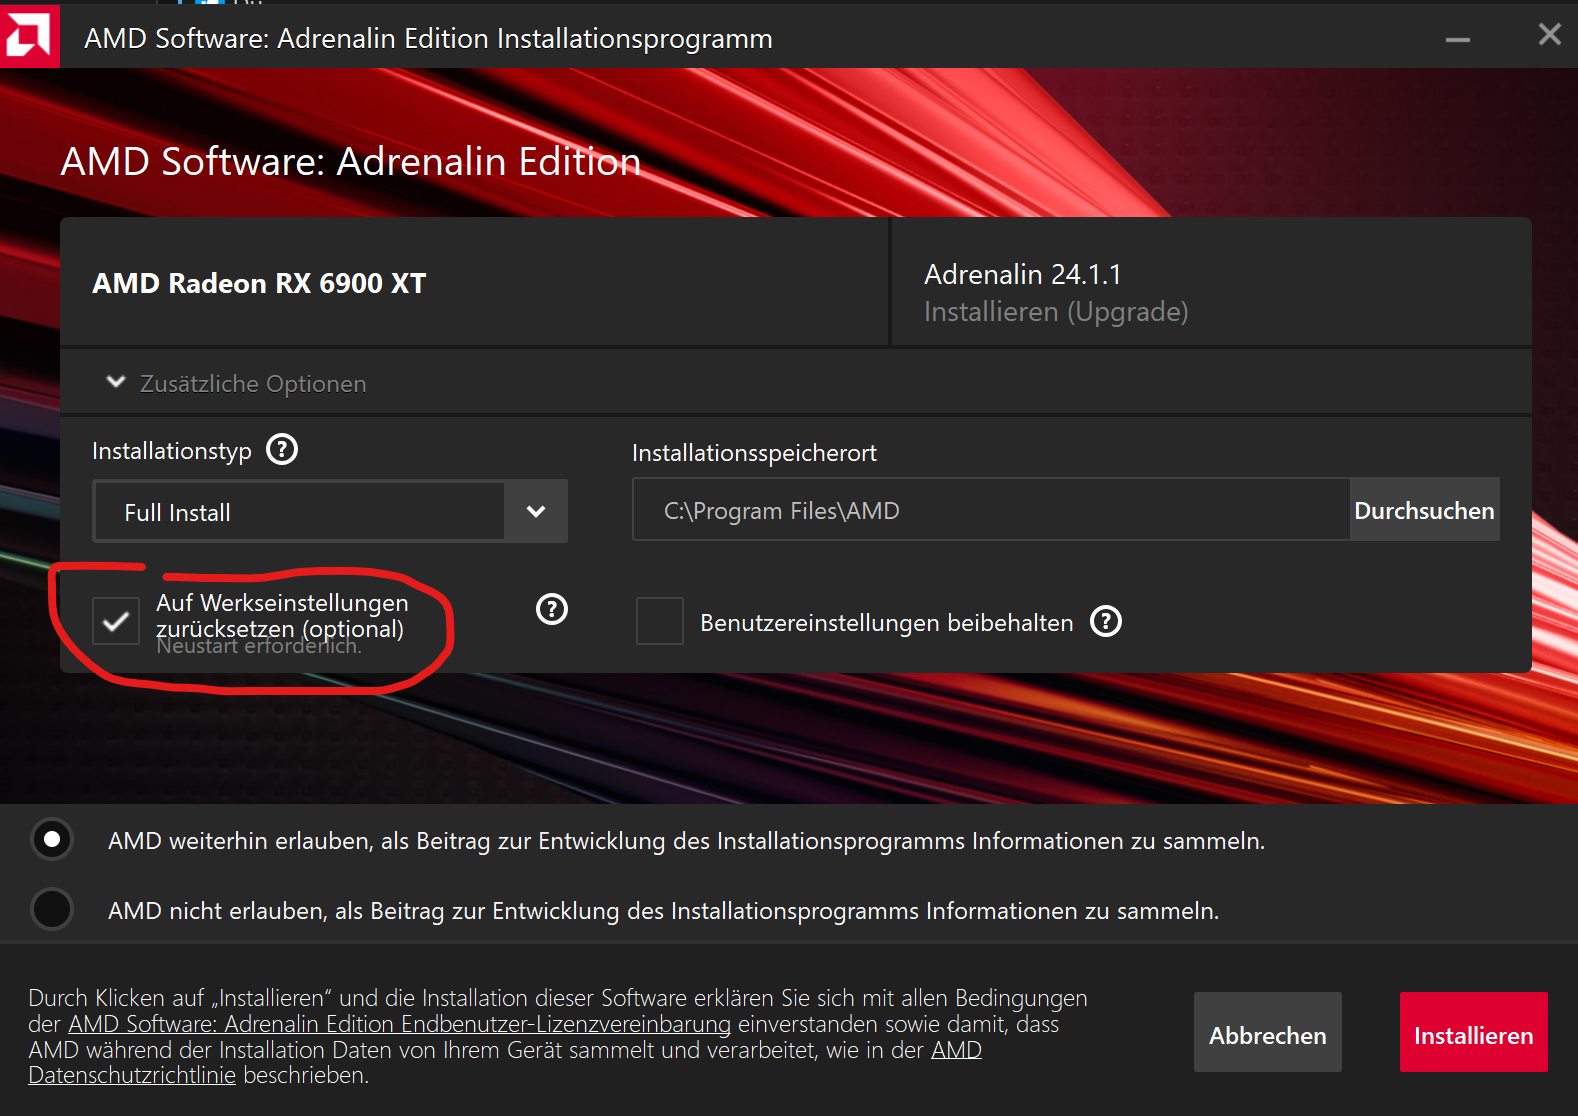Viewport: 1578px width, 1116px height.
Task: Click AMD Radeon RX 6900 XT text
Action: (259, 283)
